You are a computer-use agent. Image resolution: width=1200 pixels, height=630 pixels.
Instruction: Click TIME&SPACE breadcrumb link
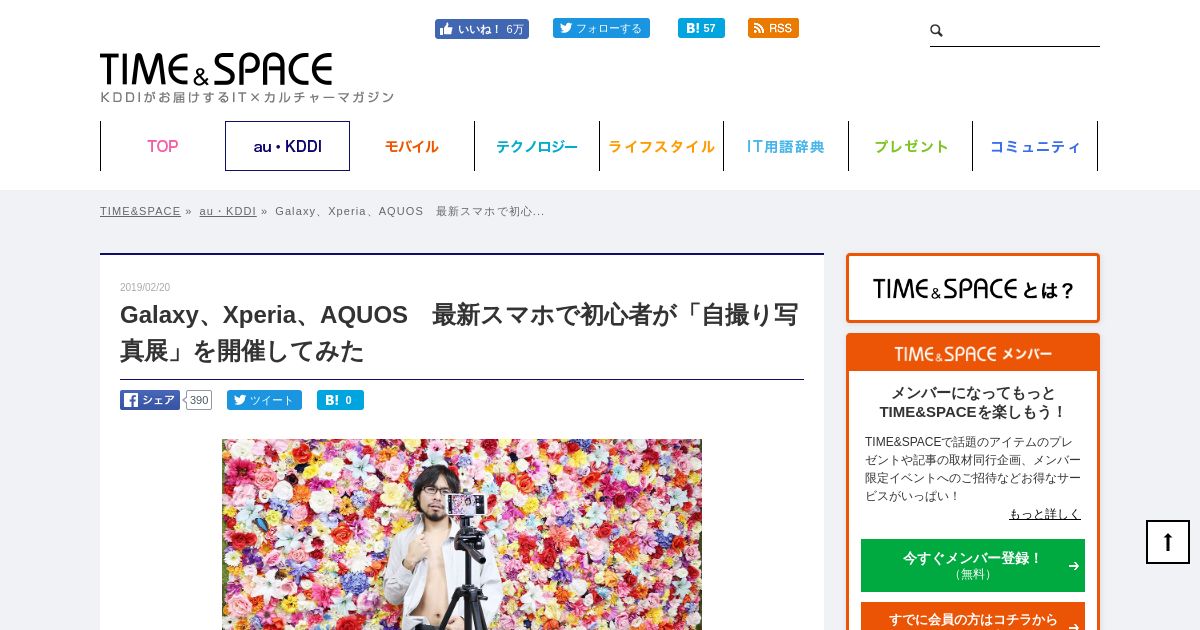pos(140,211)
